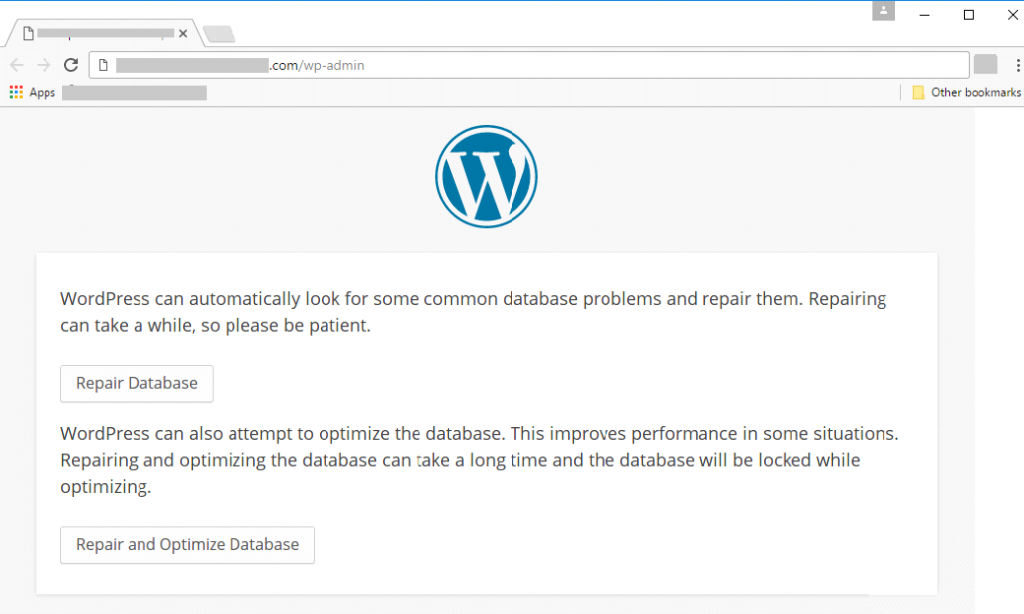Click Repair and Optimize Database
1024x614 pixels.
pyautogui.click(x=187, y=544)
